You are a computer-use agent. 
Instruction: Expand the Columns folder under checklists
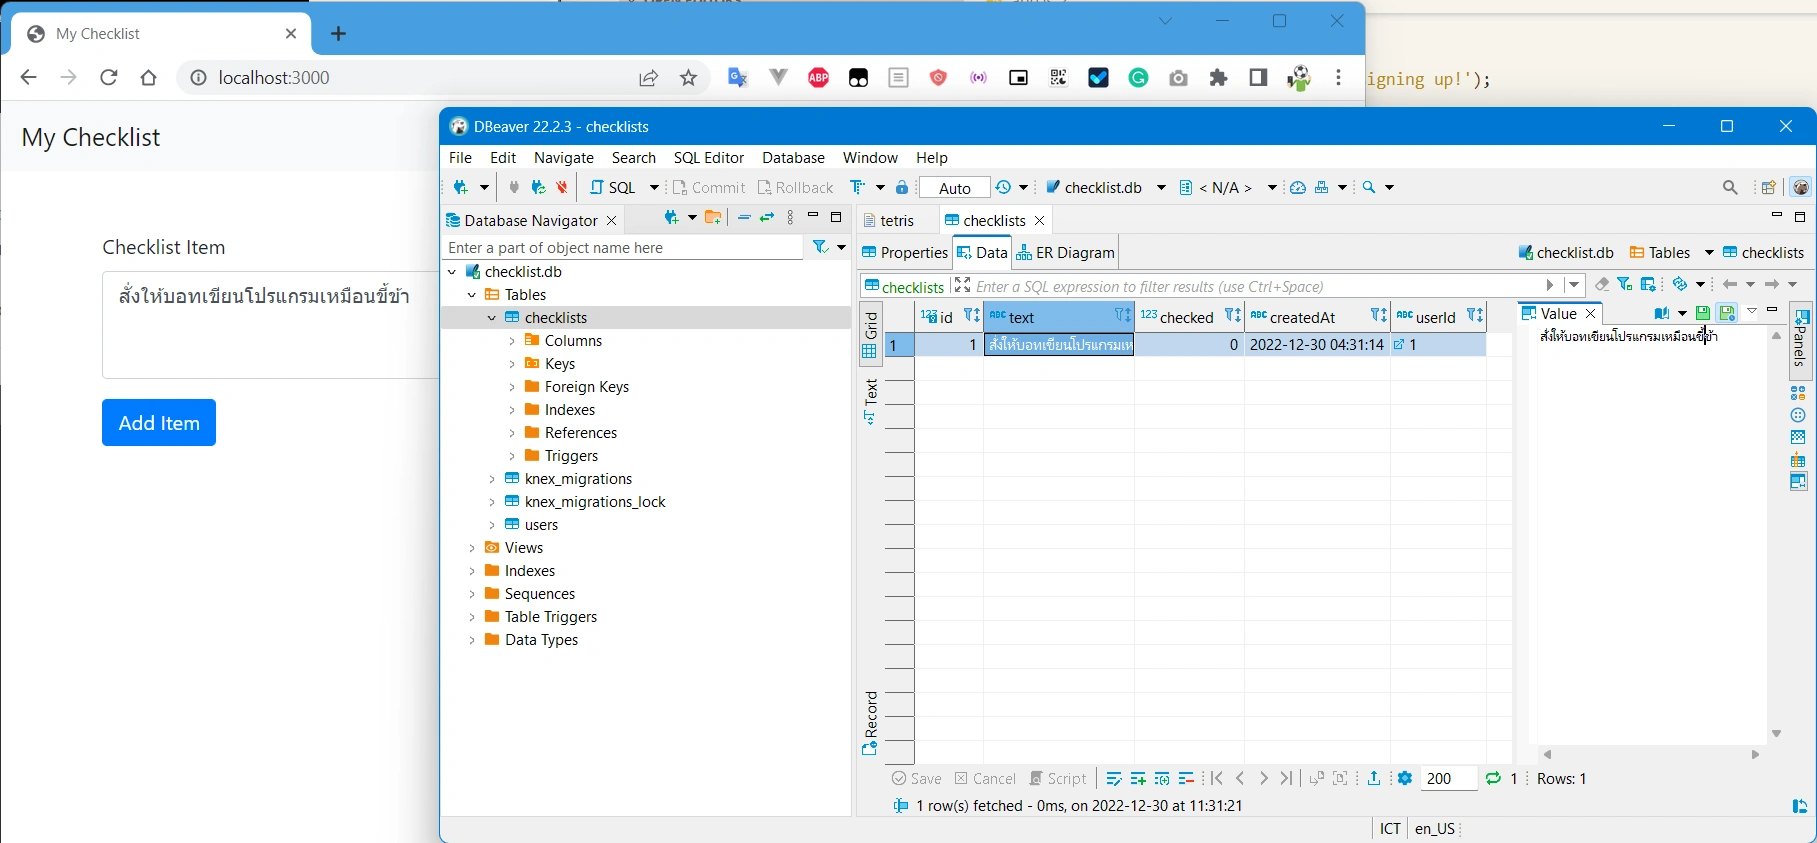(512, 341)
